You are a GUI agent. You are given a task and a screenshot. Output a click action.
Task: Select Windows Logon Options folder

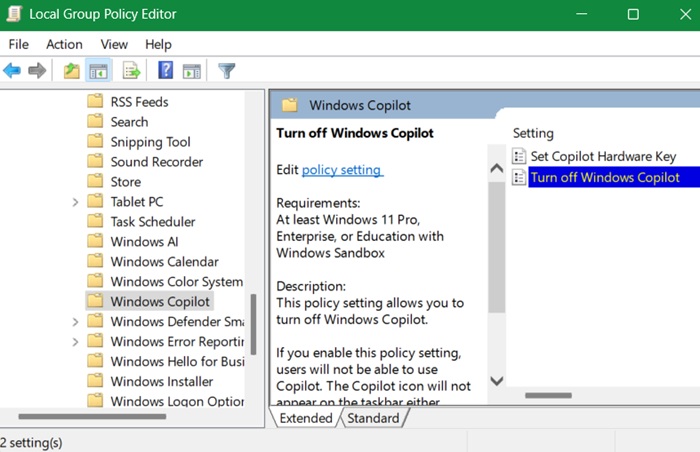[x=177, y=401]
